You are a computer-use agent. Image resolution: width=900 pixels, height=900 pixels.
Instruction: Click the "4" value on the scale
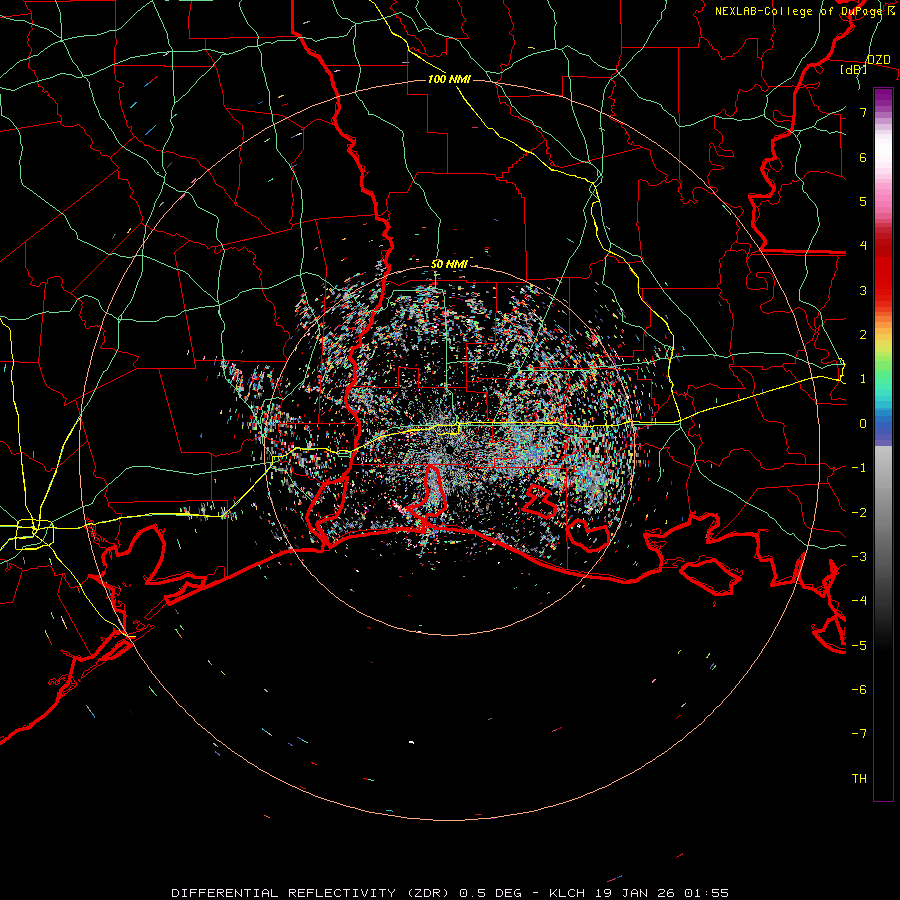(x=863, y=246)
